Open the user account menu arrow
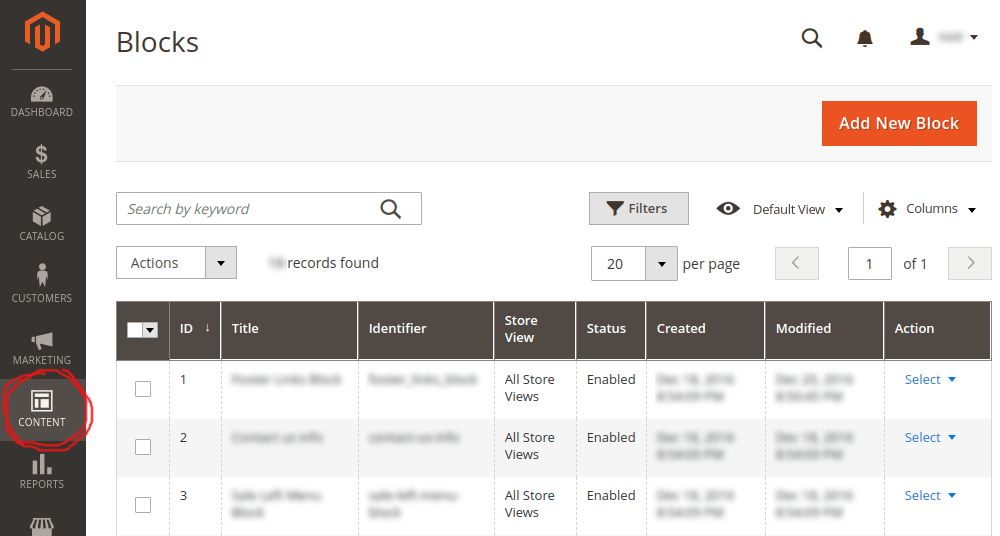Image resolution: width=1000 pixels, height=536 pixels. (974, 38)
